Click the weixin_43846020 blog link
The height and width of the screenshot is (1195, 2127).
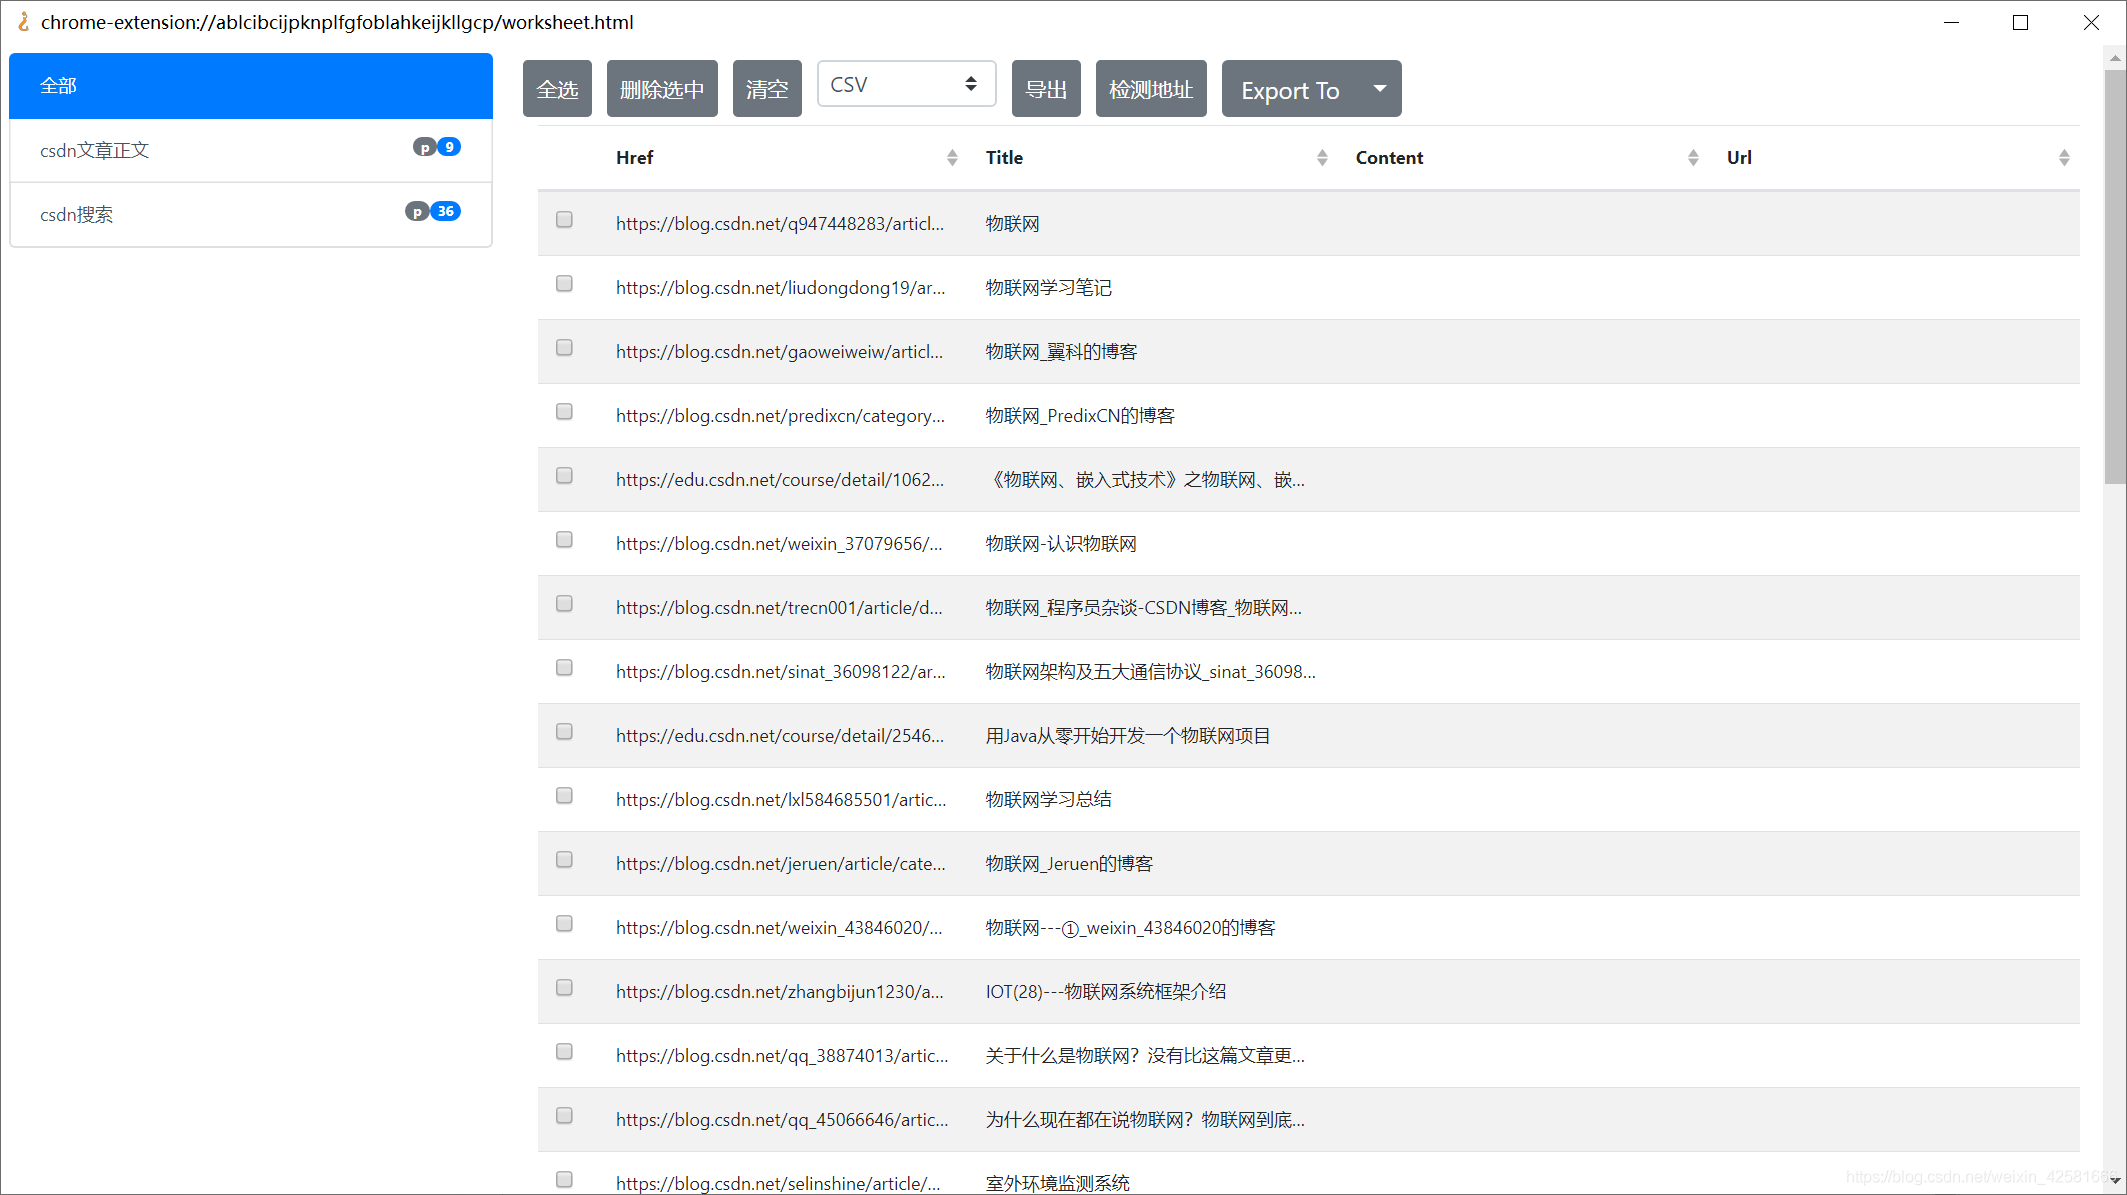click(779, 928)
